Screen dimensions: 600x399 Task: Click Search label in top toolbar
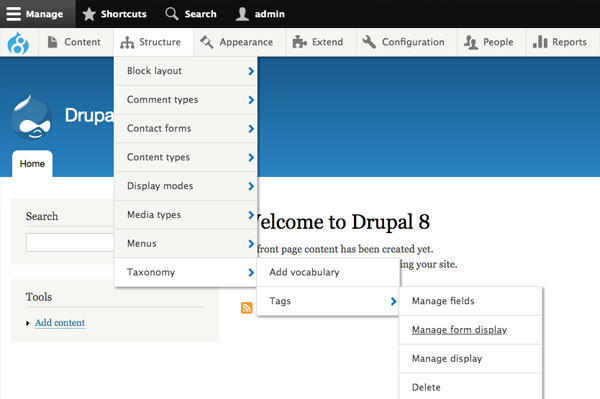coord(201,14)
